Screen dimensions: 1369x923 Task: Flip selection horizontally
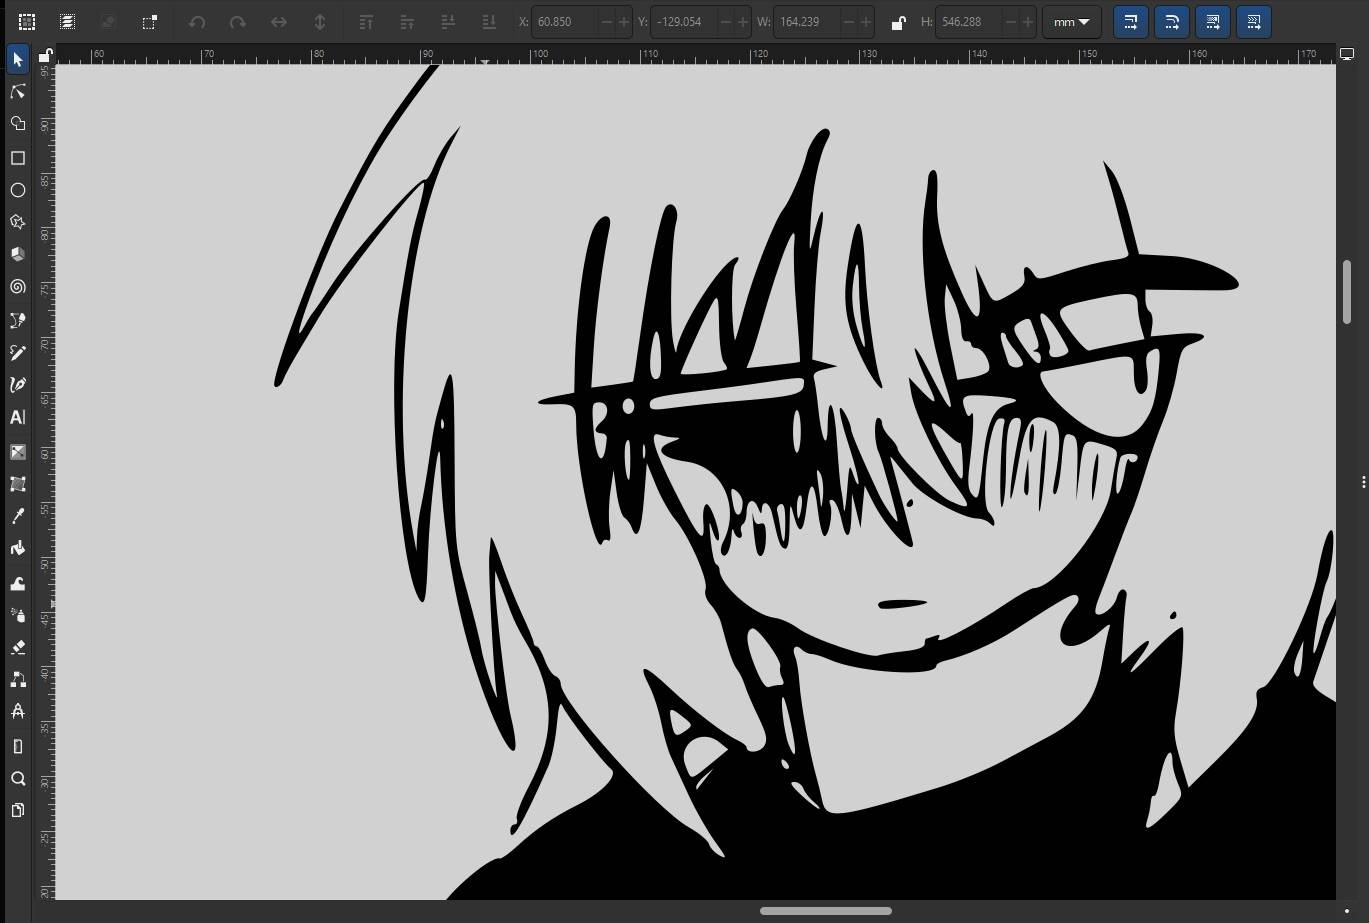(279, 22)
